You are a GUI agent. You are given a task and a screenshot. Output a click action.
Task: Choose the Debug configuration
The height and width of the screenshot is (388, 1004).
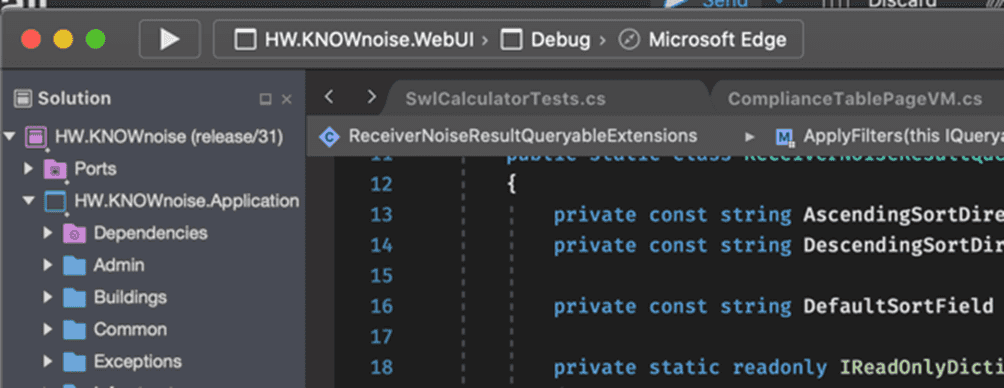tap(546, 40)
